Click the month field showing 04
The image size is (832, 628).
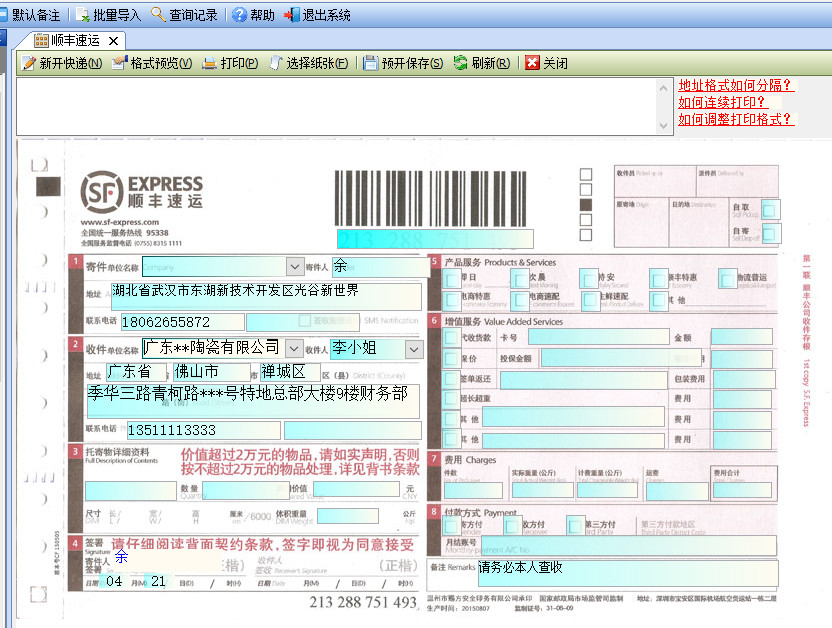116,581
